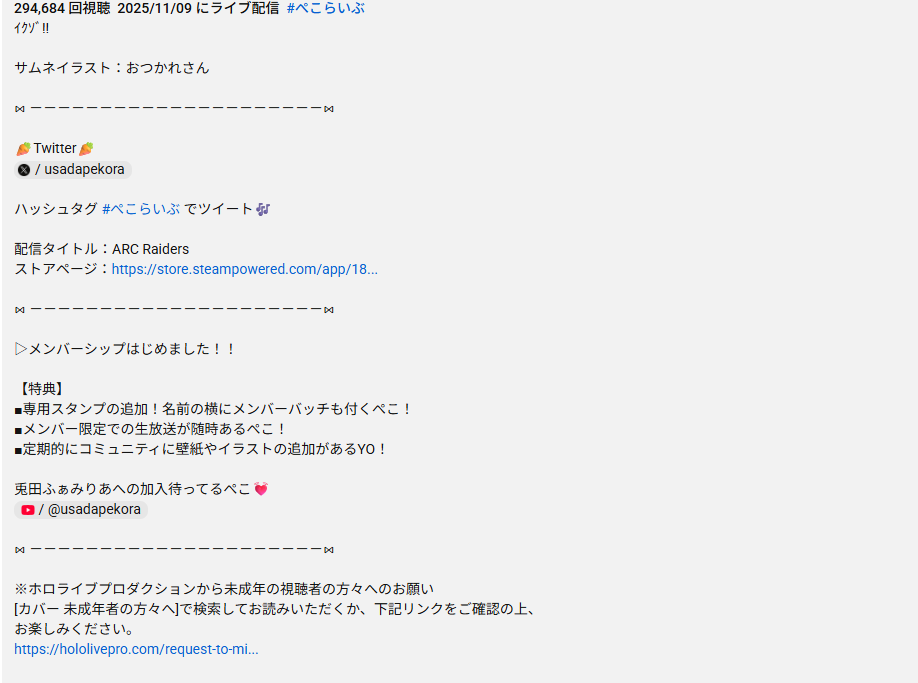Viewport: 918px width, 683px height.
Task: Click the 2025/11/09 にライブ配信 date text
Action: pyautogui.click(x=198, y=8)
